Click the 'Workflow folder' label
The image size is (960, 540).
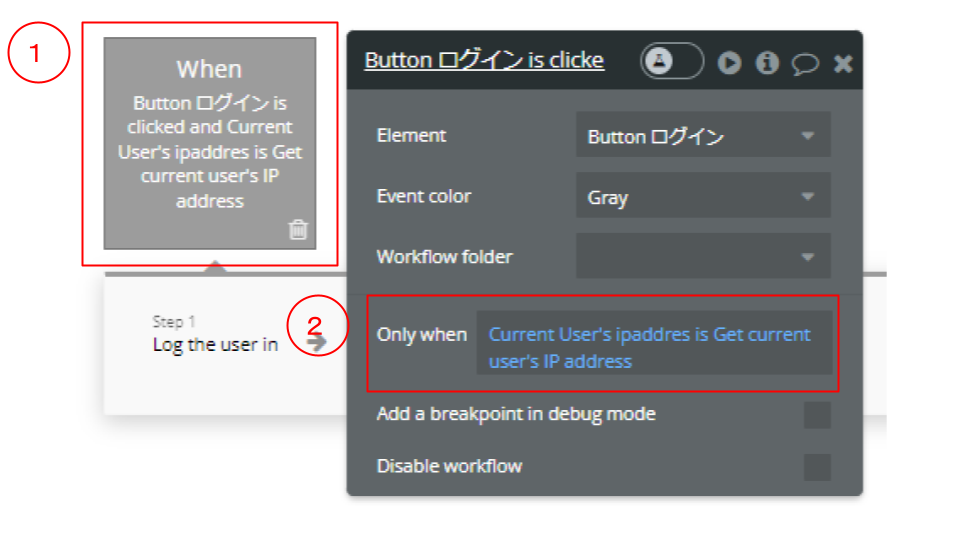444,257
